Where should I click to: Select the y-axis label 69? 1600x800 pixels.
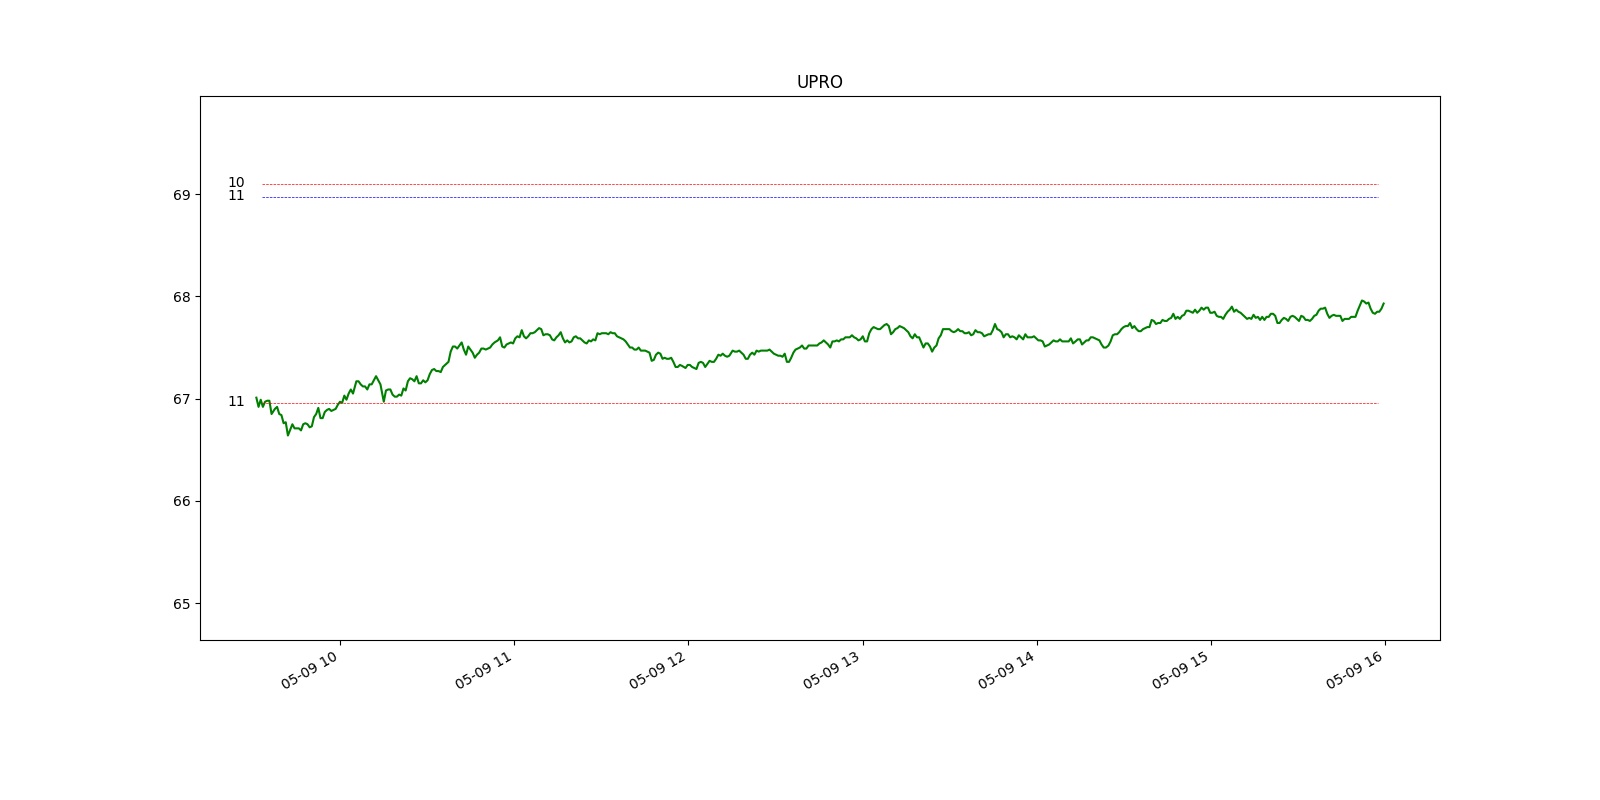point(181,195)
